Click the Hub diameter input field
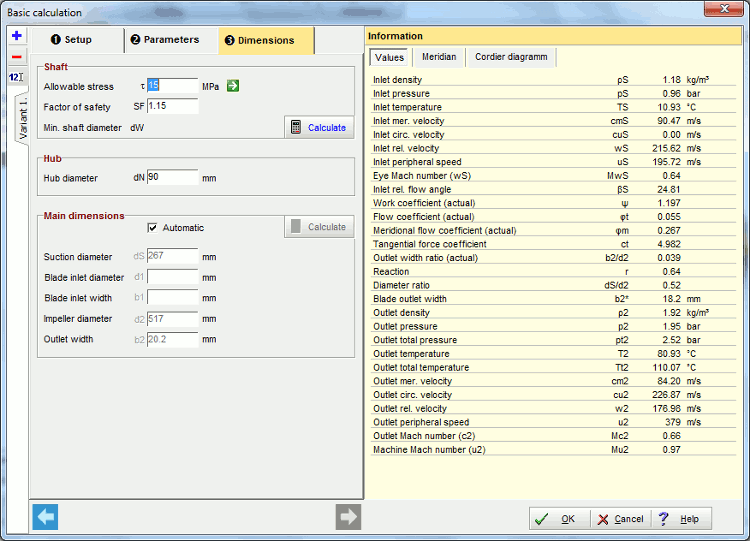The width and height of the screenshot is (750, 541). 172,177
